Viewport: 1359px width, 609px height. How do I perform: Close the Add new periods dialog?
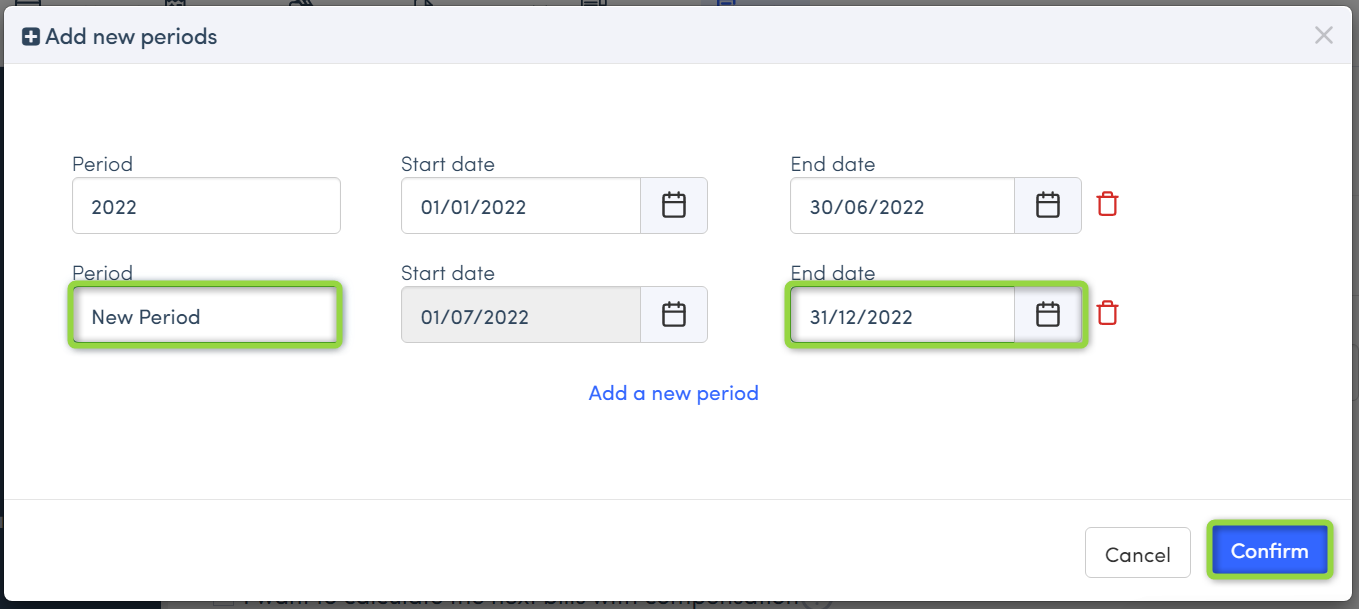1323,36
